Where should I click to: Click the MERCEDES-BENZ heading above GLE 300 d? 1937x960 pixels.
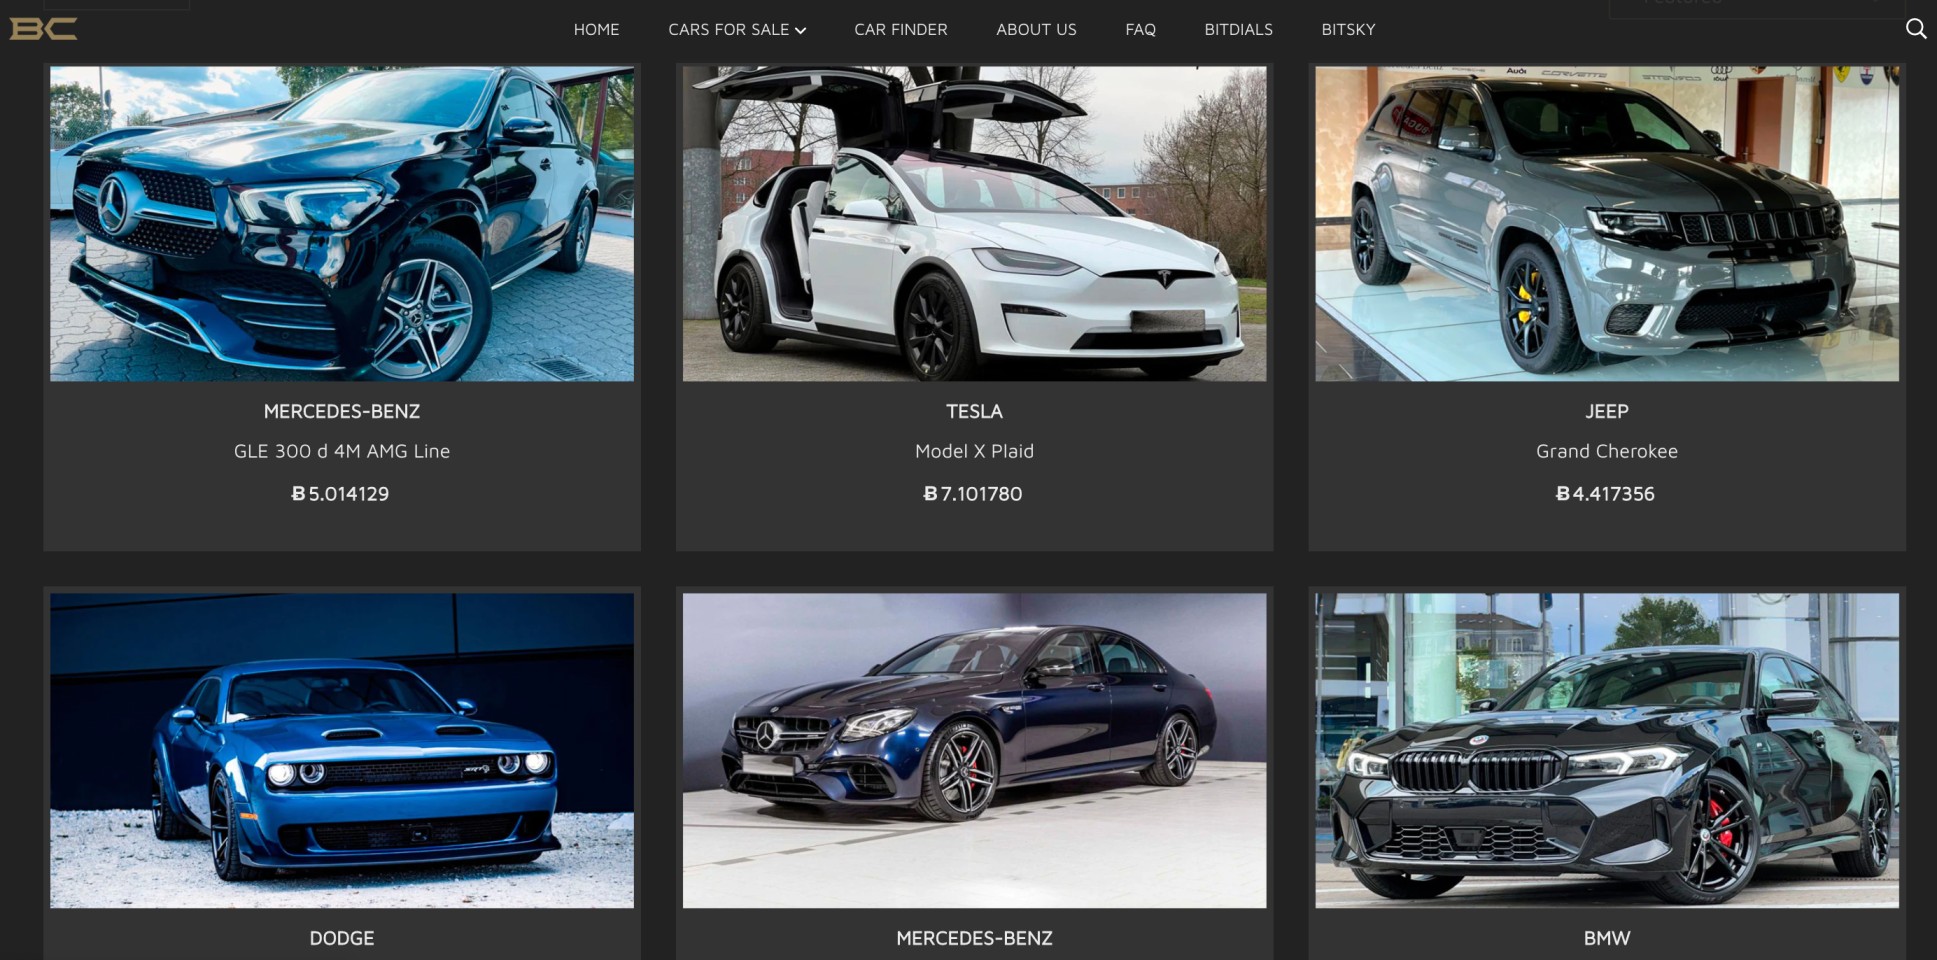pos(342,411)
